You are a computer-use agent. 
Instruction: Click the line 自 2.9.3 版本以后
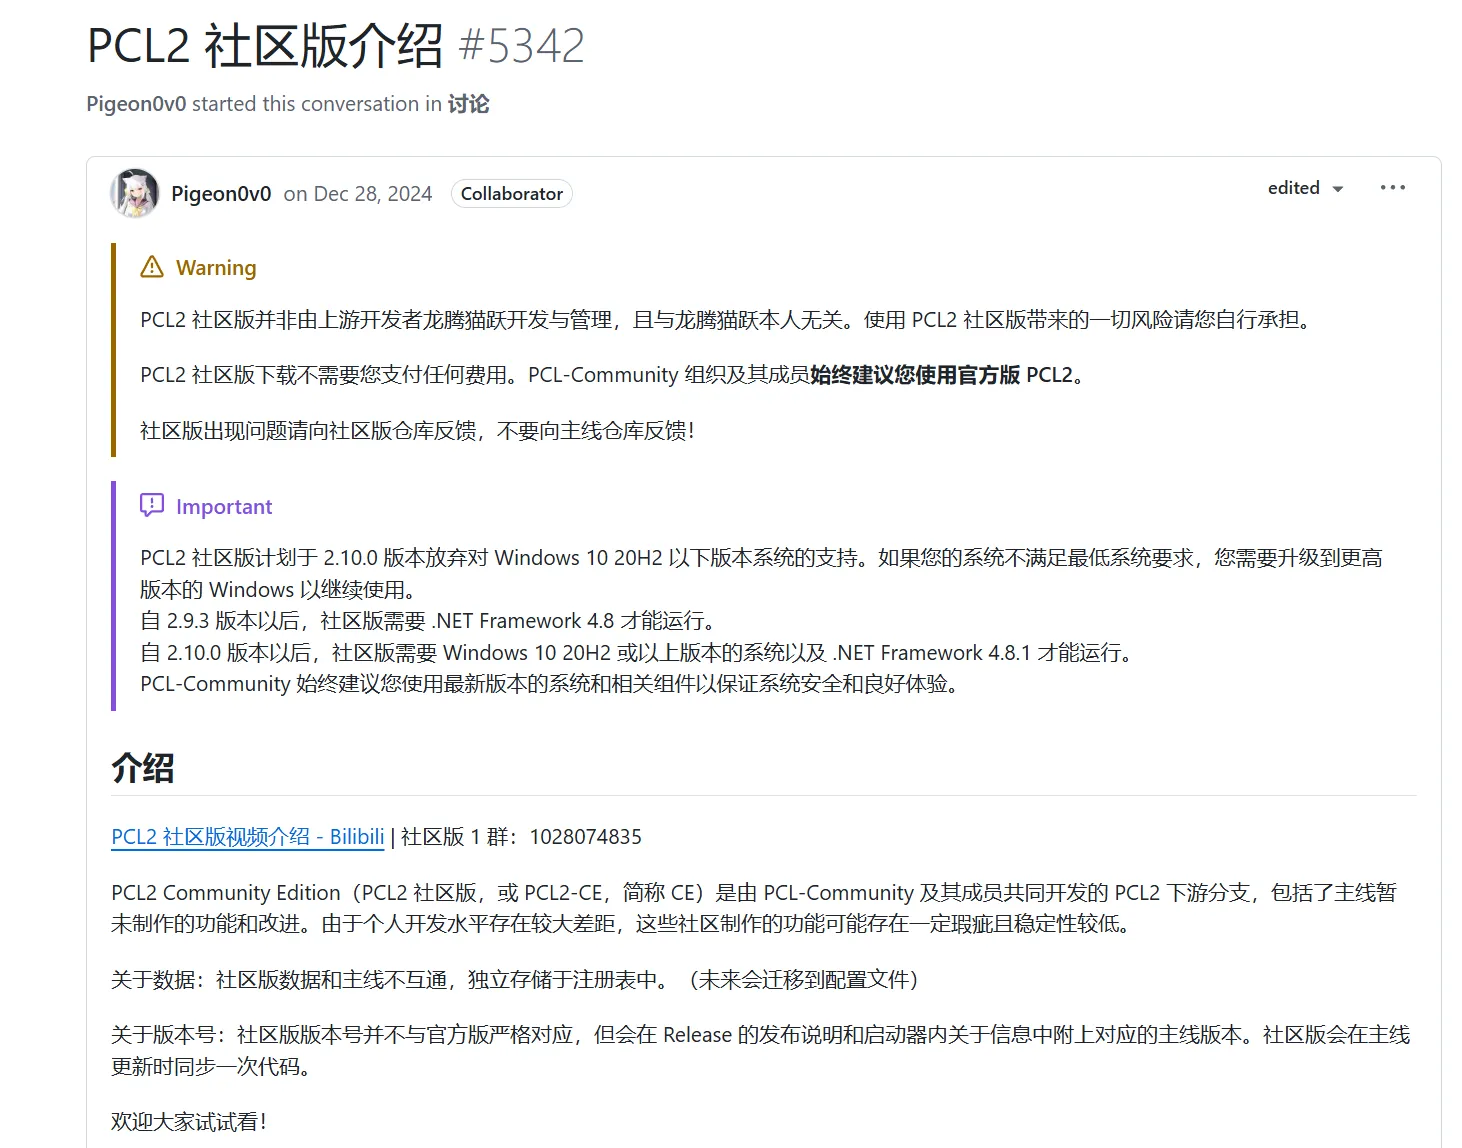[x=428, y=621]
